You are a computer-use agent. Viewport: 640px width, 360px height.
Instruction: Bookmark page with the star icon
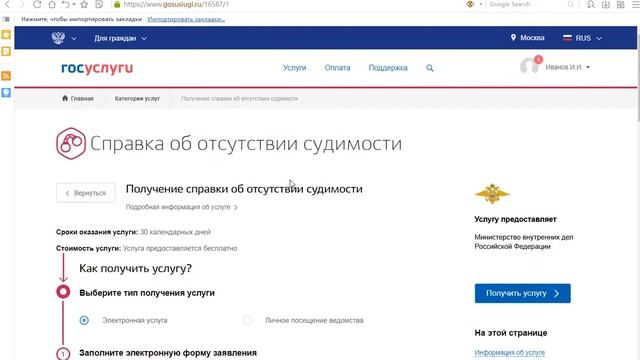click(84, 4)
